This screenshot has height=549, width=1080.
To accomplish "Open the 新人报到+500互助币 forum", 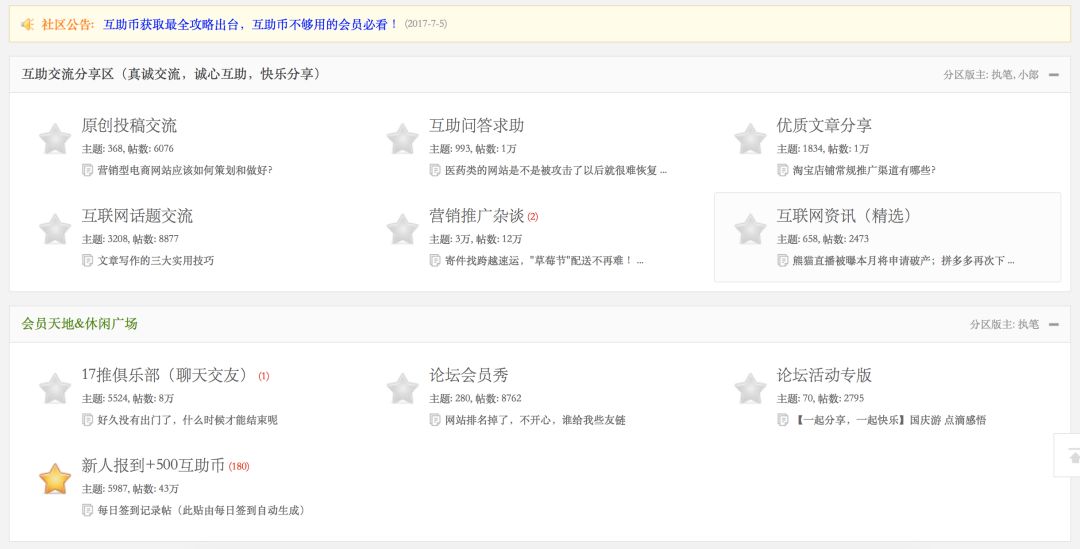I will pyautogui.click(x=153, y=465).
